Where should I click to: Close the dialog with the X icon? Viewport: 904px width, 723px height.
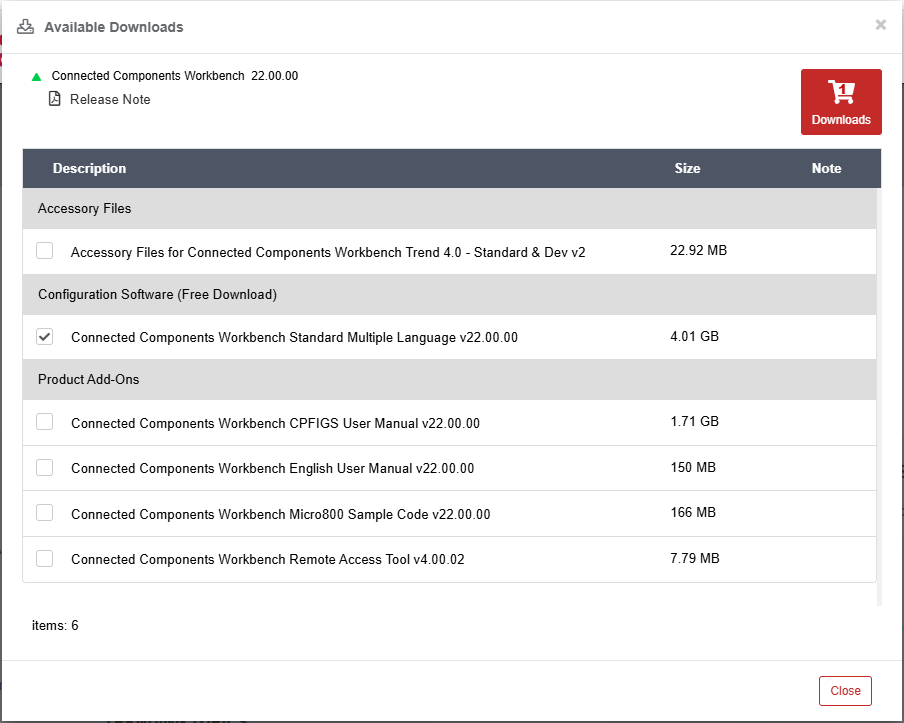(880, 25)
